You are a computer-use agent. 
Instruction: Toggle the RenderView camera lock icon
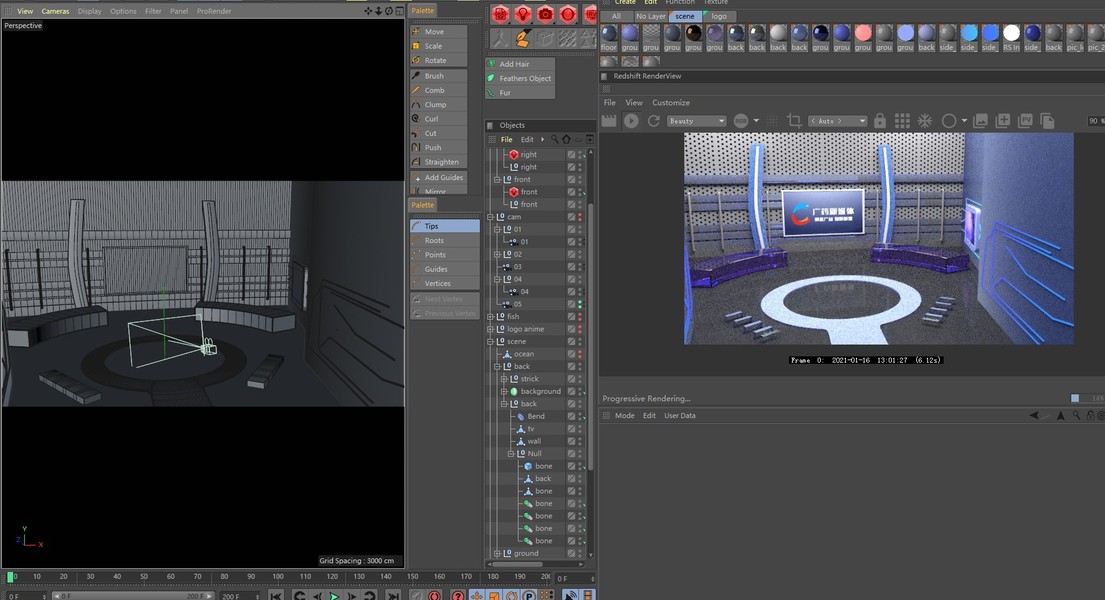[879, 121]
